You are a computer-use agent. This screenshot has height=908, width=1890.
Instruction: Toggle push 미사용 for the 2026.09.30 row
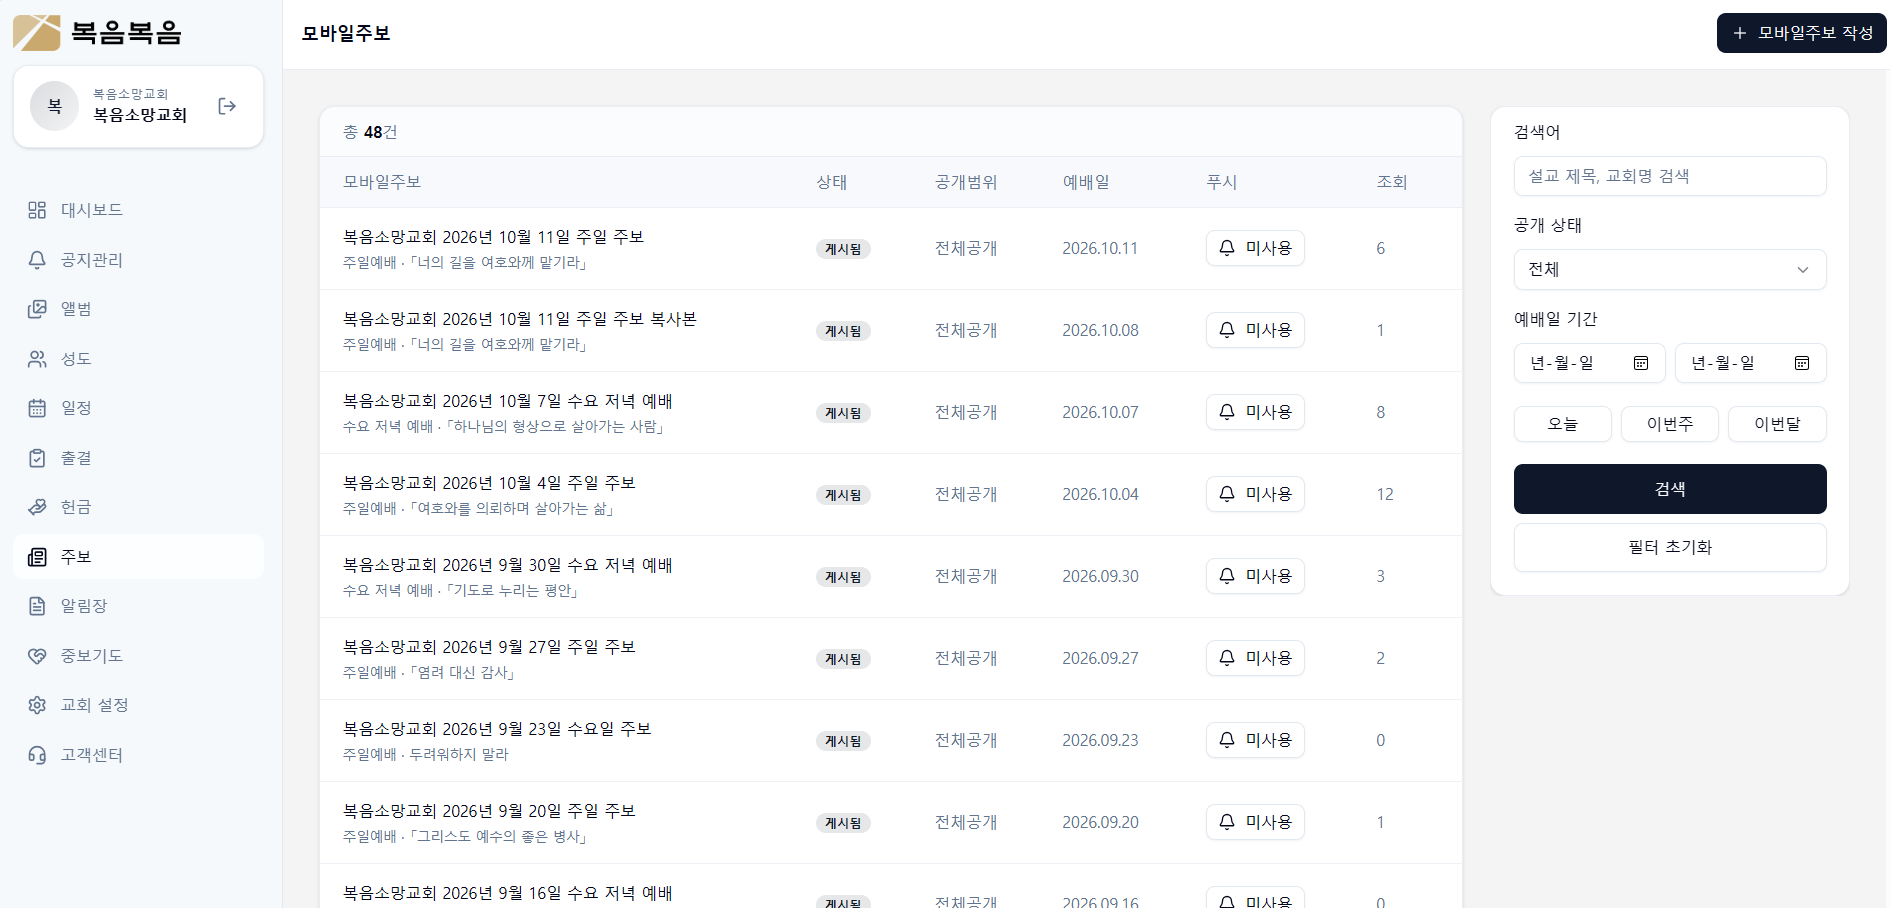[1255, 576]
